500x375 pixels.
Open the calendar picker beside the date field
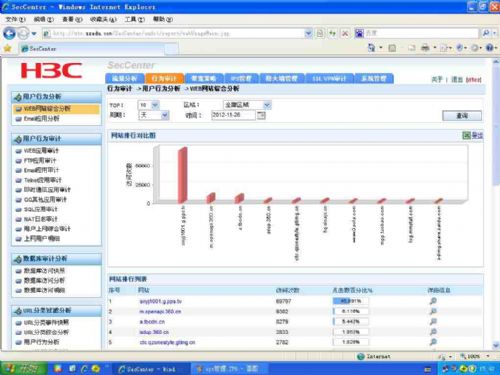pyautogui.click(x=262, y=115)
